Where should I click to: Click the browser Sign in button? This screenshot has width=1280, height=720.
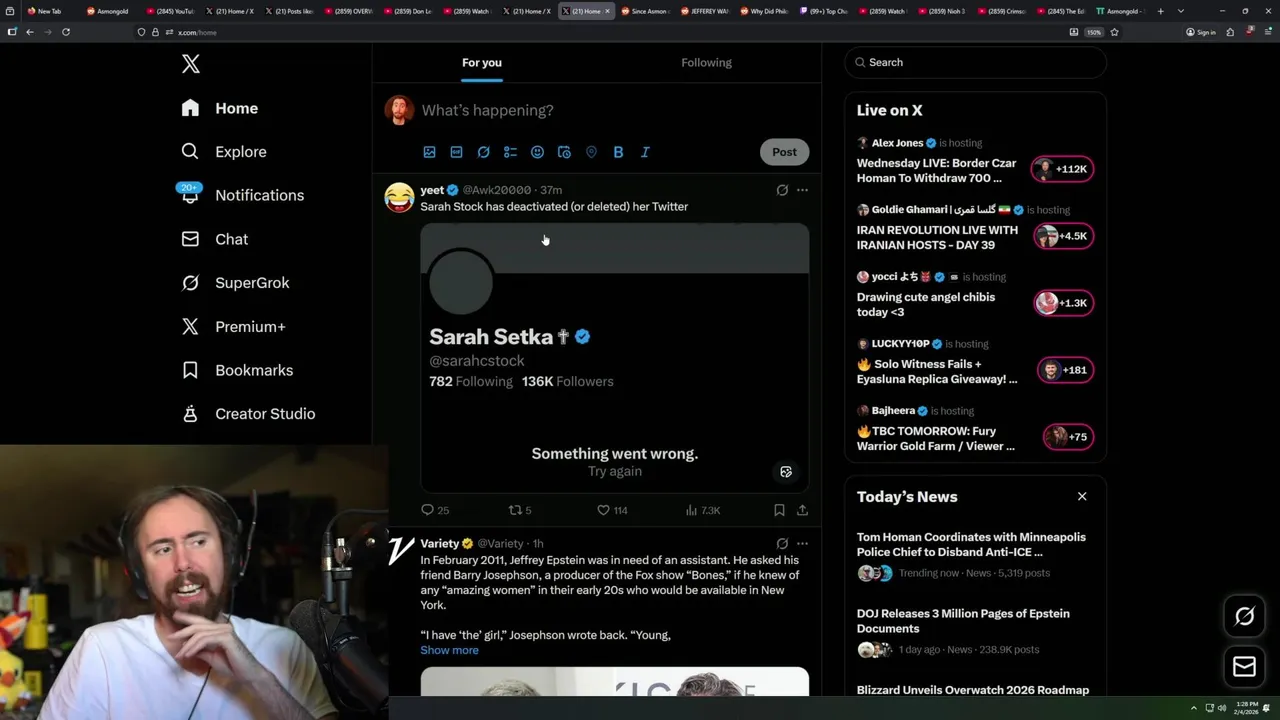pos(1201,32)
